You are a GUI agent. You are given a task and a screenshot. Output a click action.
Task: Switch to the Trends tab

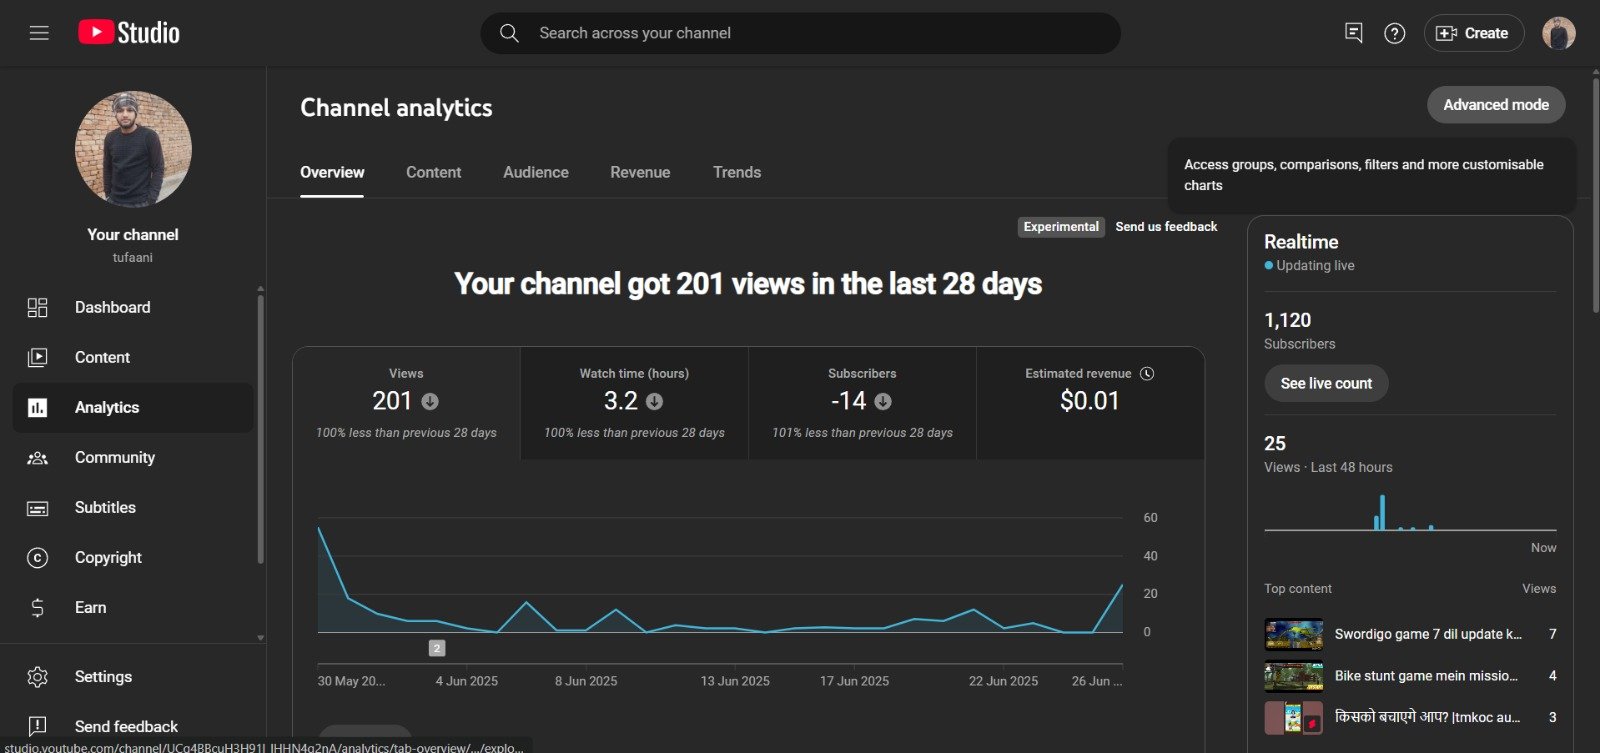click(737, 172)
